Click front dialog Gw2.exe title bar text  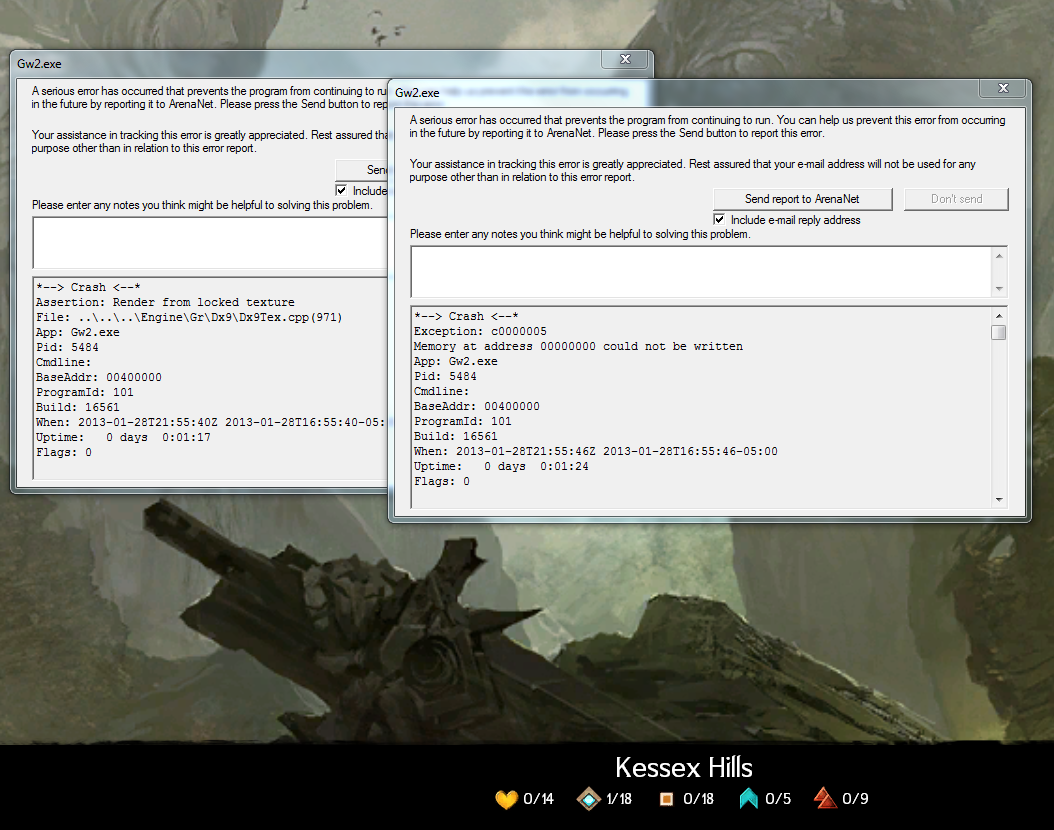(x=417, y=93)
